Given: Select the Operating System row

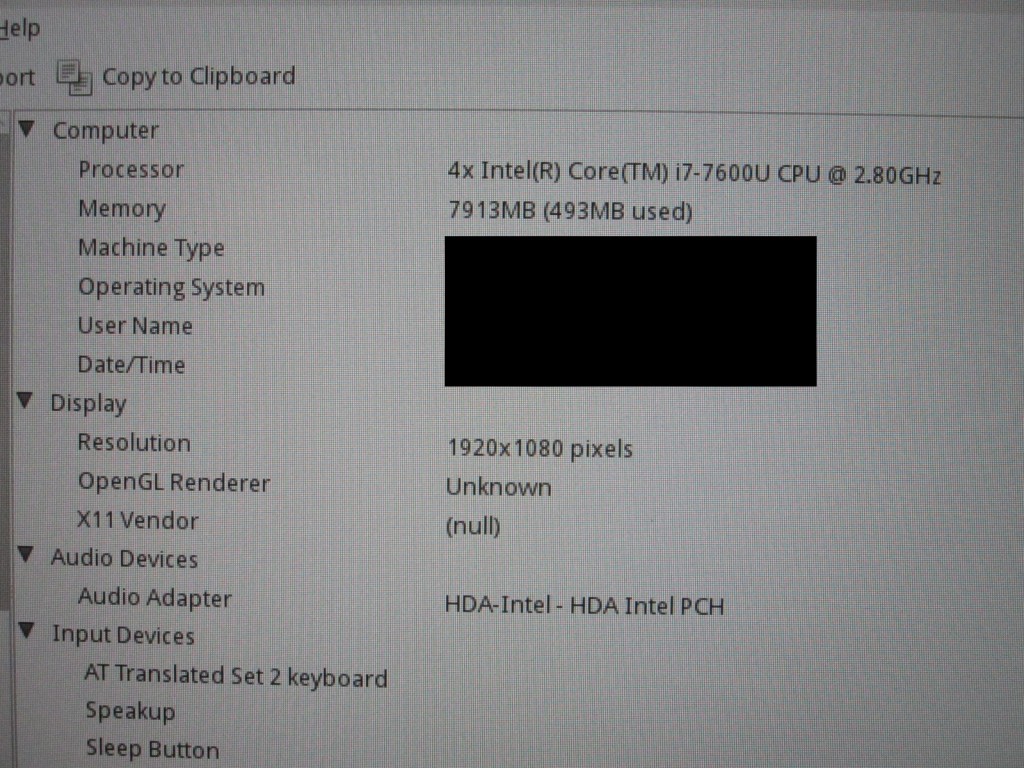Looking at the screenshot, I should (x=171, y=287).
